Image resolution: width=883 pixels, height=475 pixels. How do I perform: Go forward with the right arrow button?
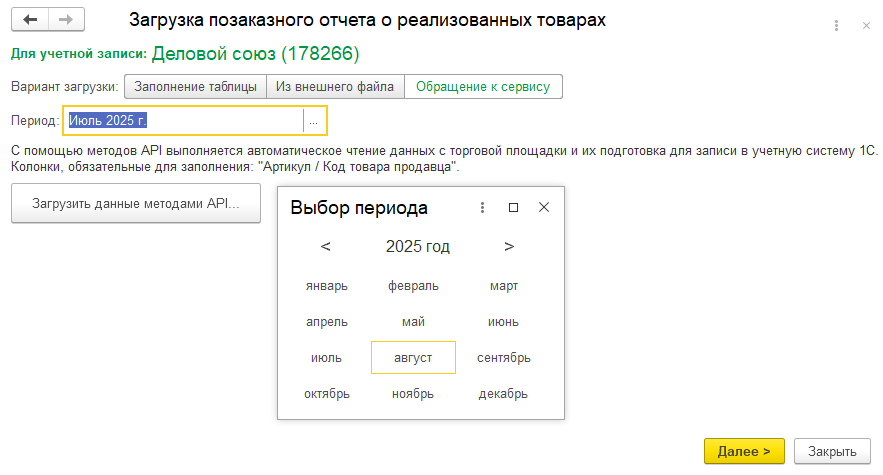pyautogui.click(x=66, y=20)
